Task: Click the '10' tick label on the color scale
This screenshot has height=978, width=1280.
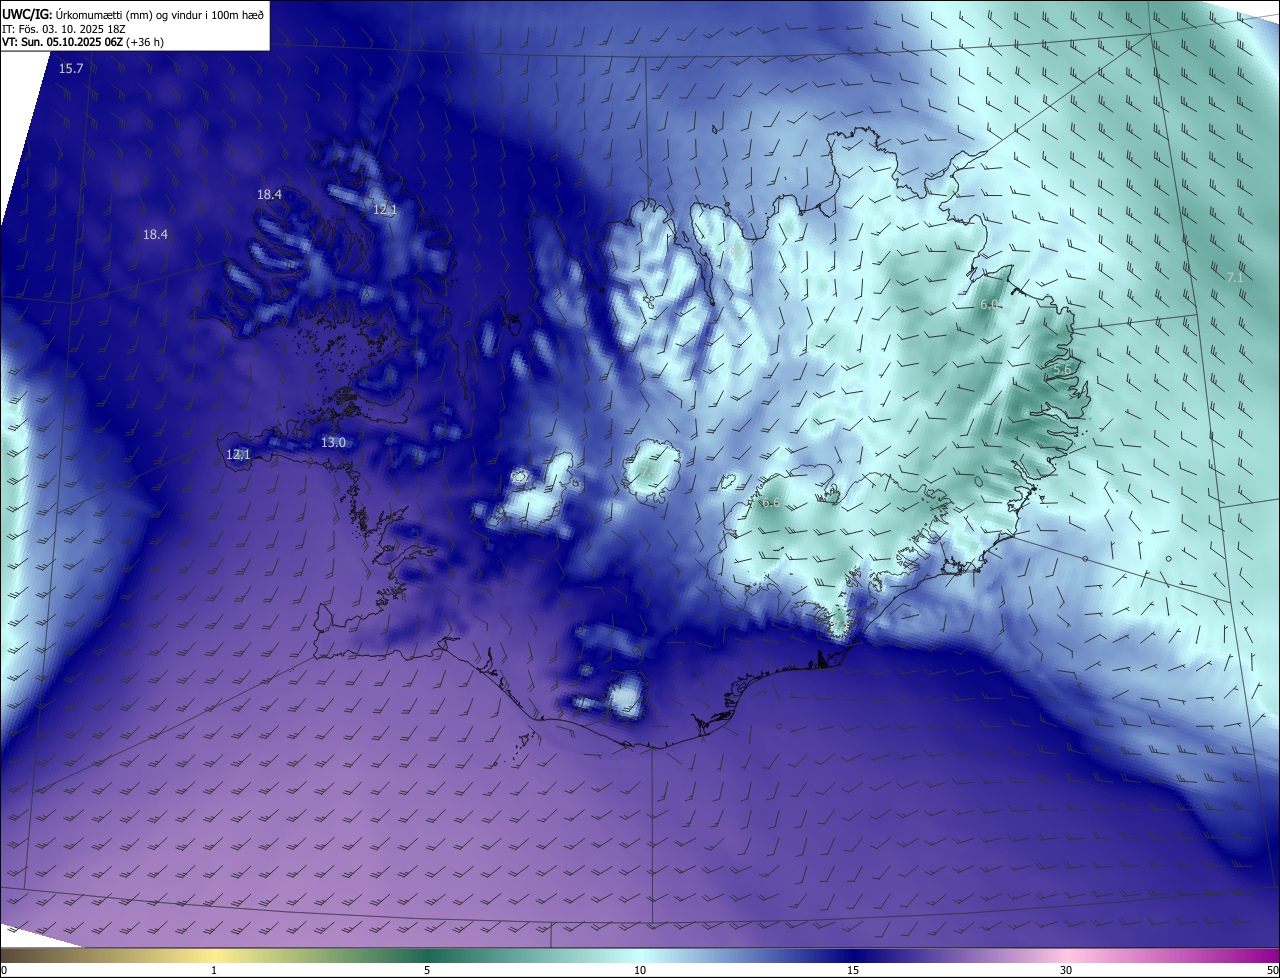Action: pos(640,970)
